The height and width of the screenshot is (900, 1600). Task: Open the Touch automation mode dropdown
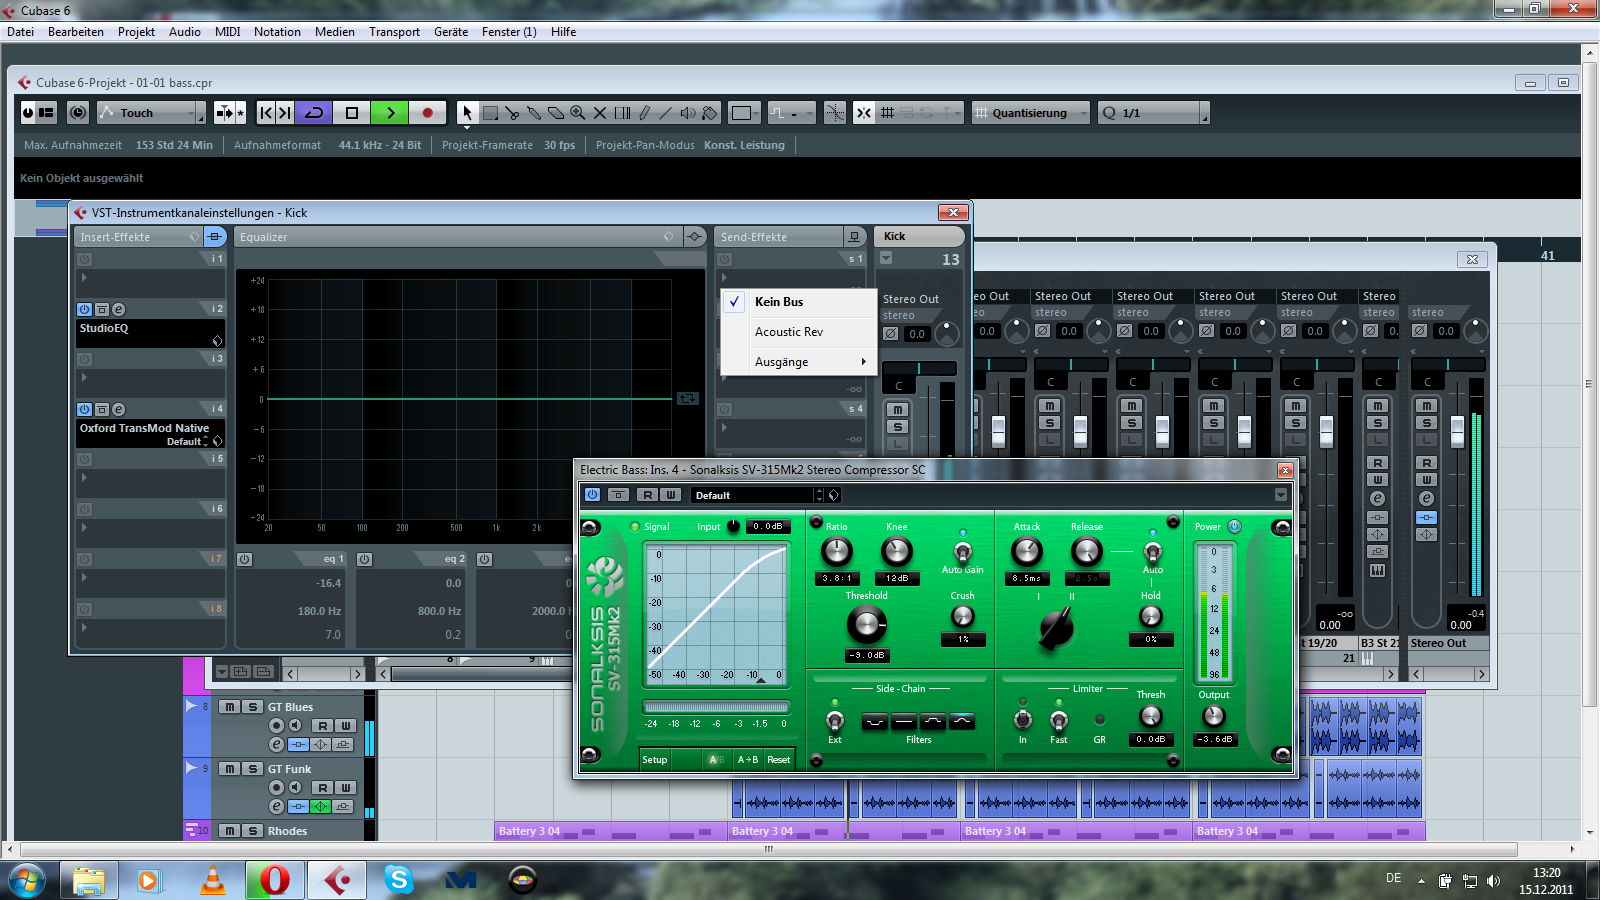click(x=151, y=113)
